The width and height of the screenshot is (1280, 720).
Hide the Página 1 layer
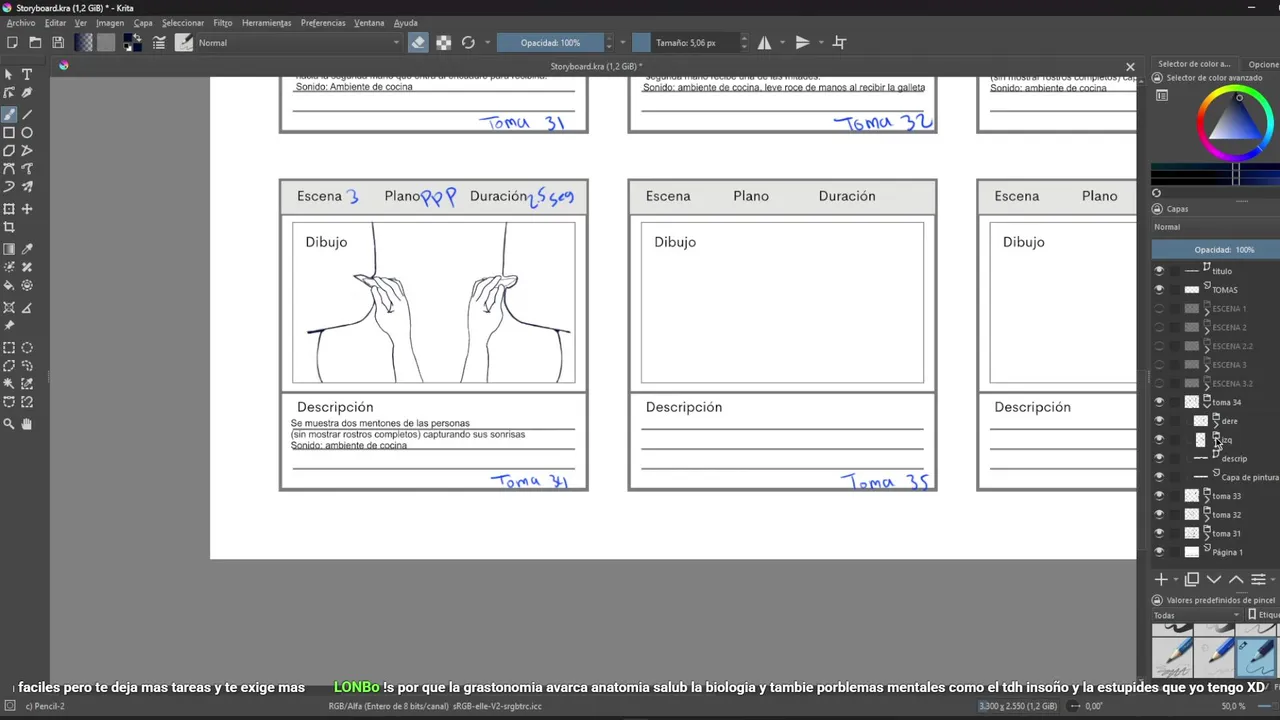coord(1159,552)
